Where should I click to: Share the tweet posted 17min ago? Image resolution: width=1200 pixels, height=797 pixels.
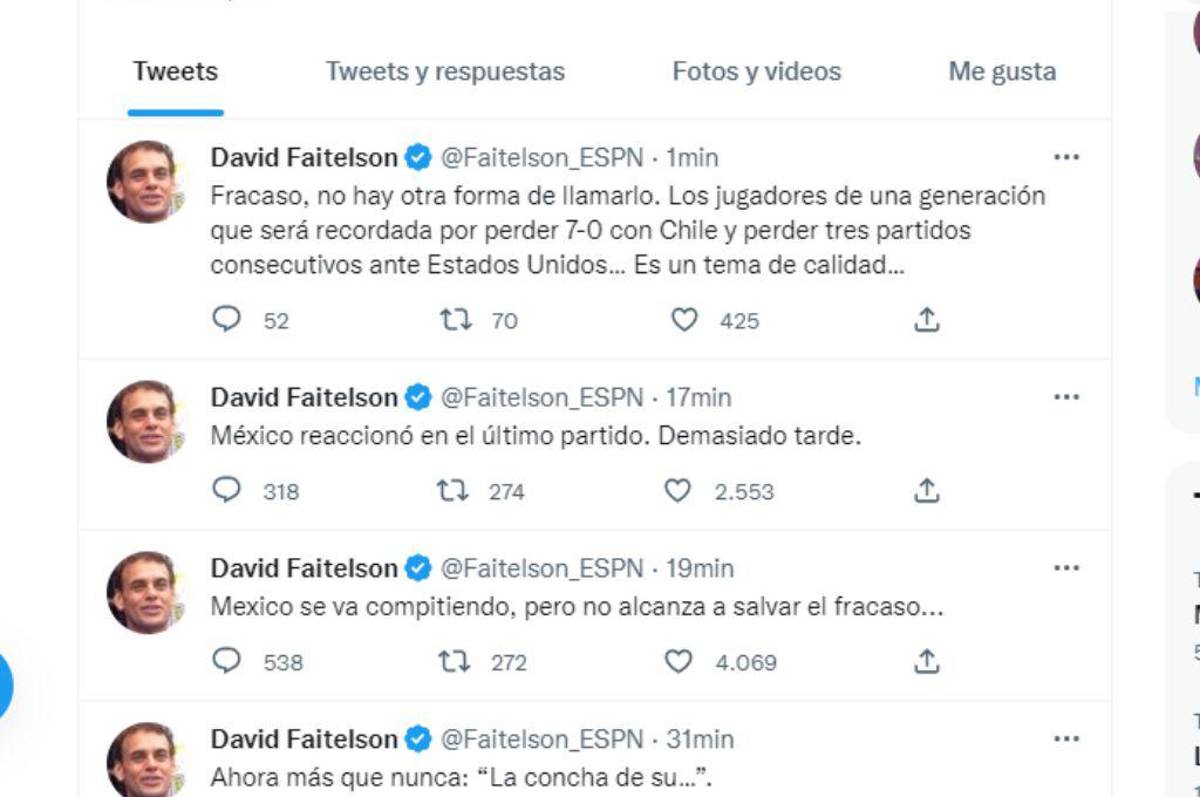click(x=927, y=491)
